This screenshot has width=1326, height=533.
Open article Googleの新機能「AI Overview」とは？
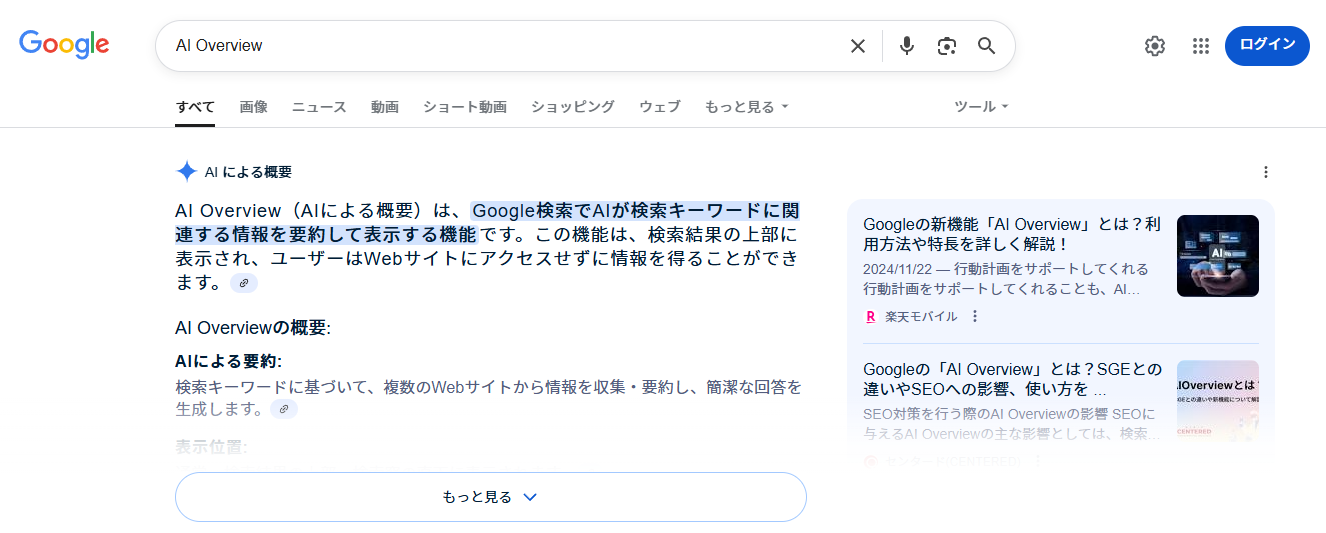click(x=1012, y=234)
